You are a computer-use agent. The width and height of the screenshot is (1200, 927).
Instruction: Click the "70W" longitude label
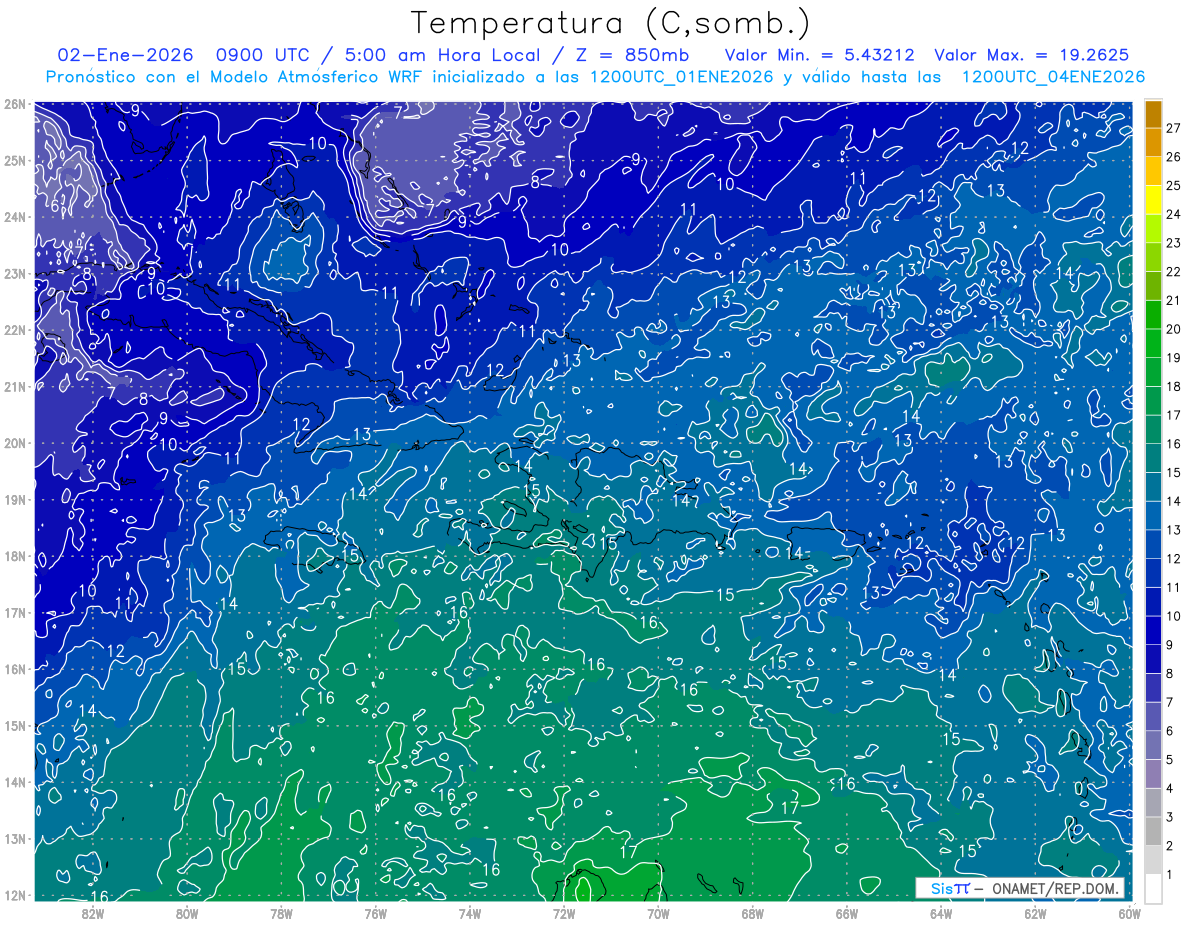[x=658, y=913]
